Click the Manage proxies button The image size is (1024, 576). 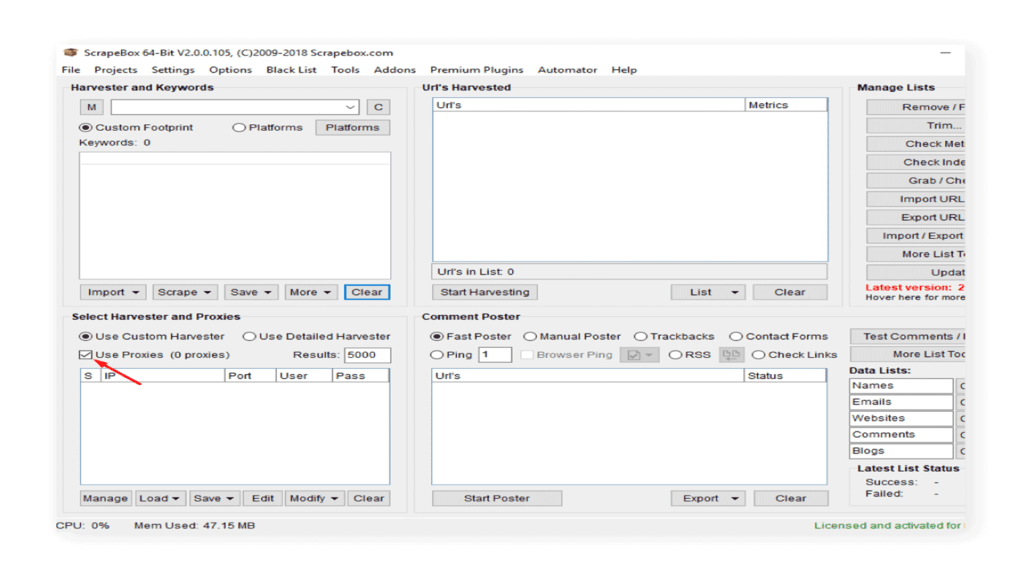[105, 498]
